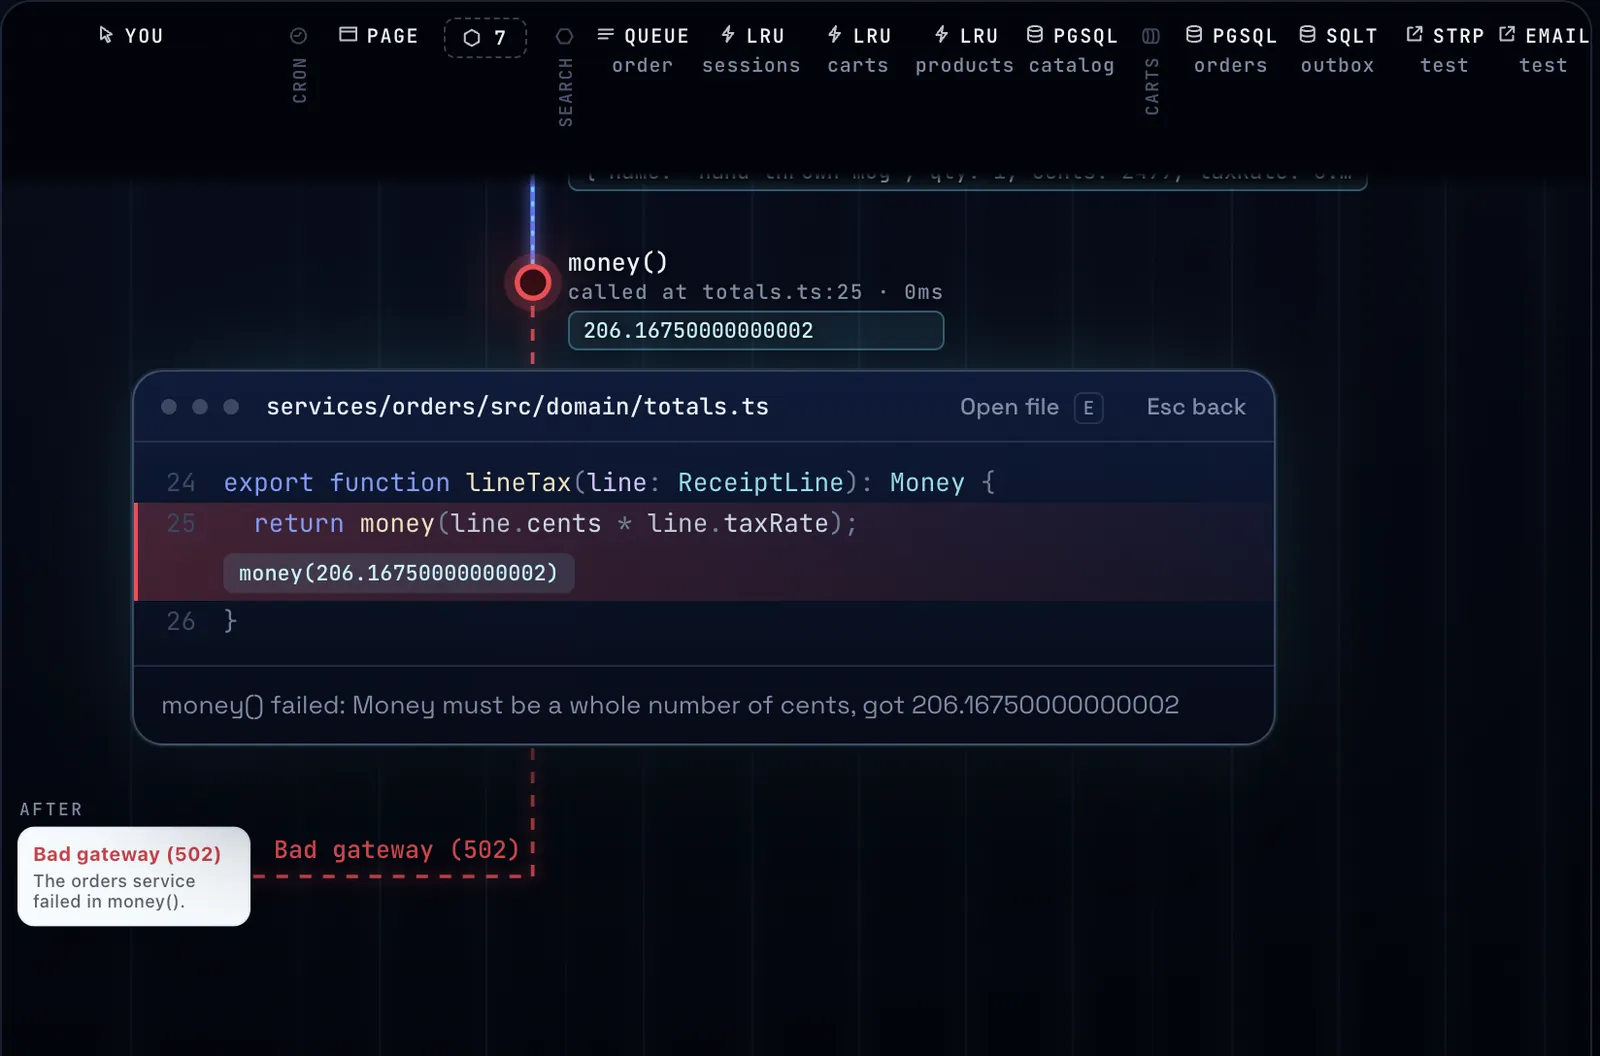Open the STRP test external icon

[1414, 34]
